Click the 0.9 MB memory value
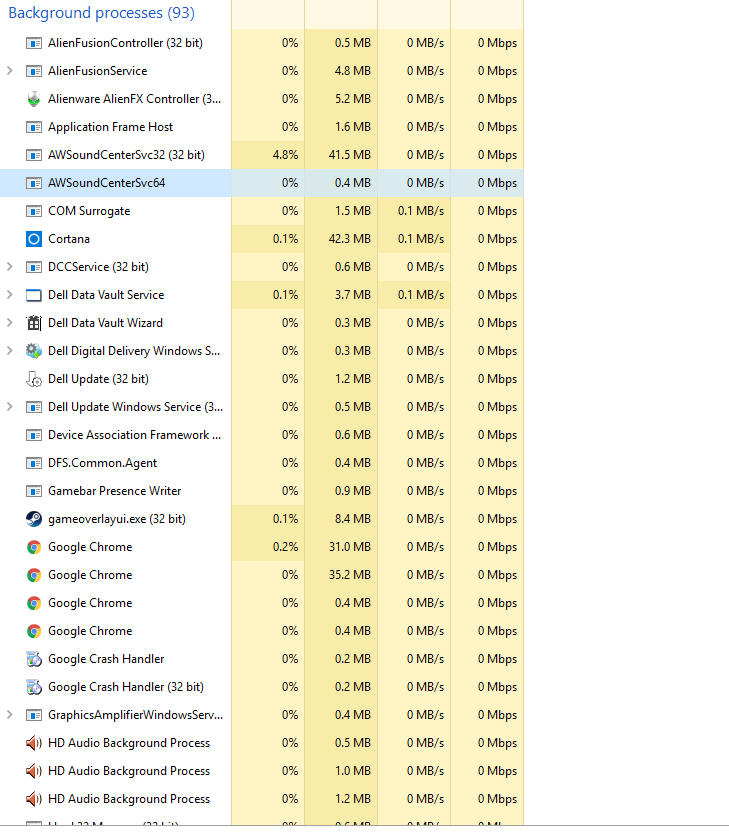 click(x=353, y=491)
